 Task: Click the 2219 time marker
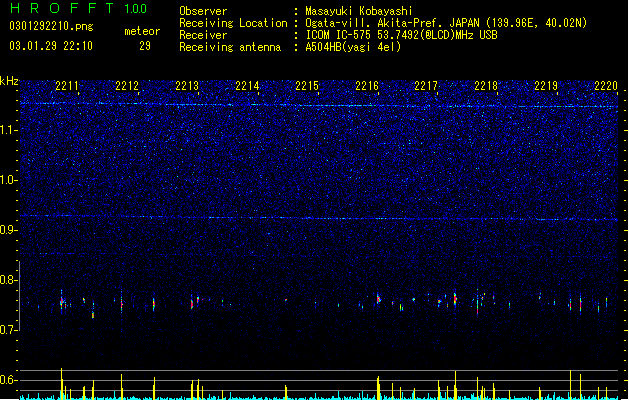pyautogui.click(x=546, y=86)
